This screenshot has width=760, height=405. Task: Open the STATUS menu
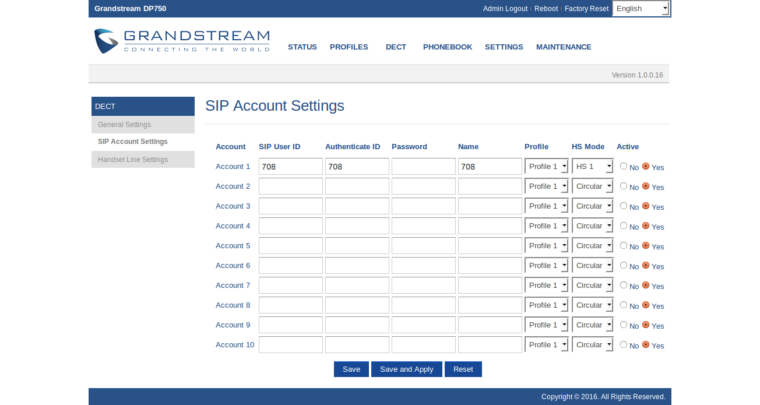click(302, 47)
